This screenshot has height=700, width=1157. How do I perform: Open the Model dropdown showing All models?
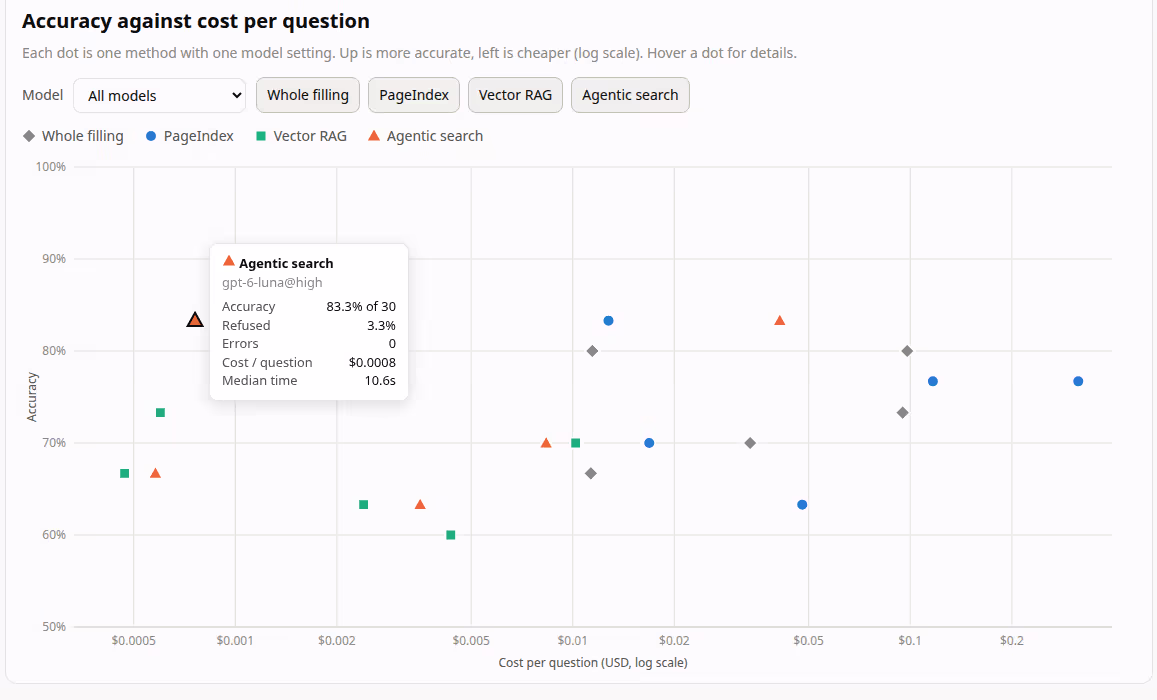[159, 95]
